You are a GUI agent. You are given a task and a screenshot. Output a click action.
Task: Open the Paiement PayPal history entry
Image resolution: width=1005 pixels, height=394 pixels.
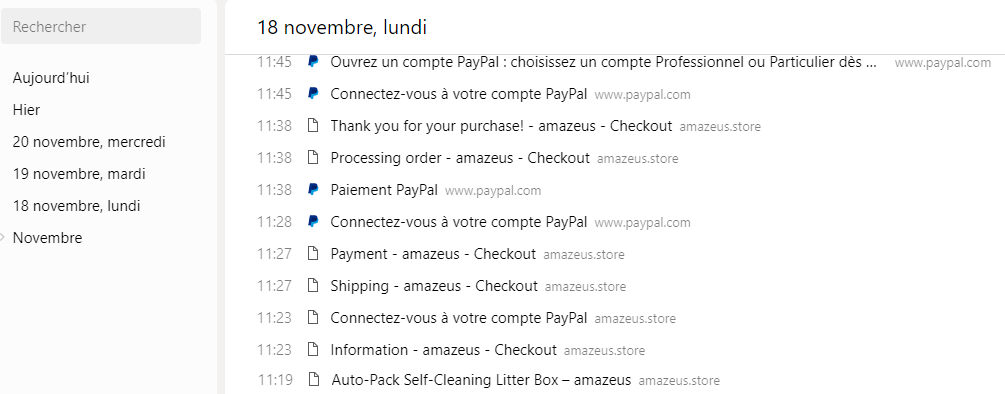click(x=384, y=190)
